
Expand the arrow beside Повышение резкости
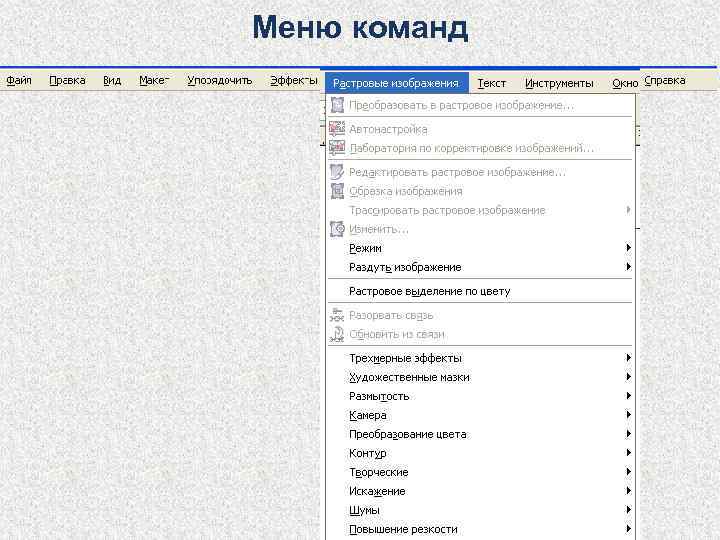(x=628, y=529)
